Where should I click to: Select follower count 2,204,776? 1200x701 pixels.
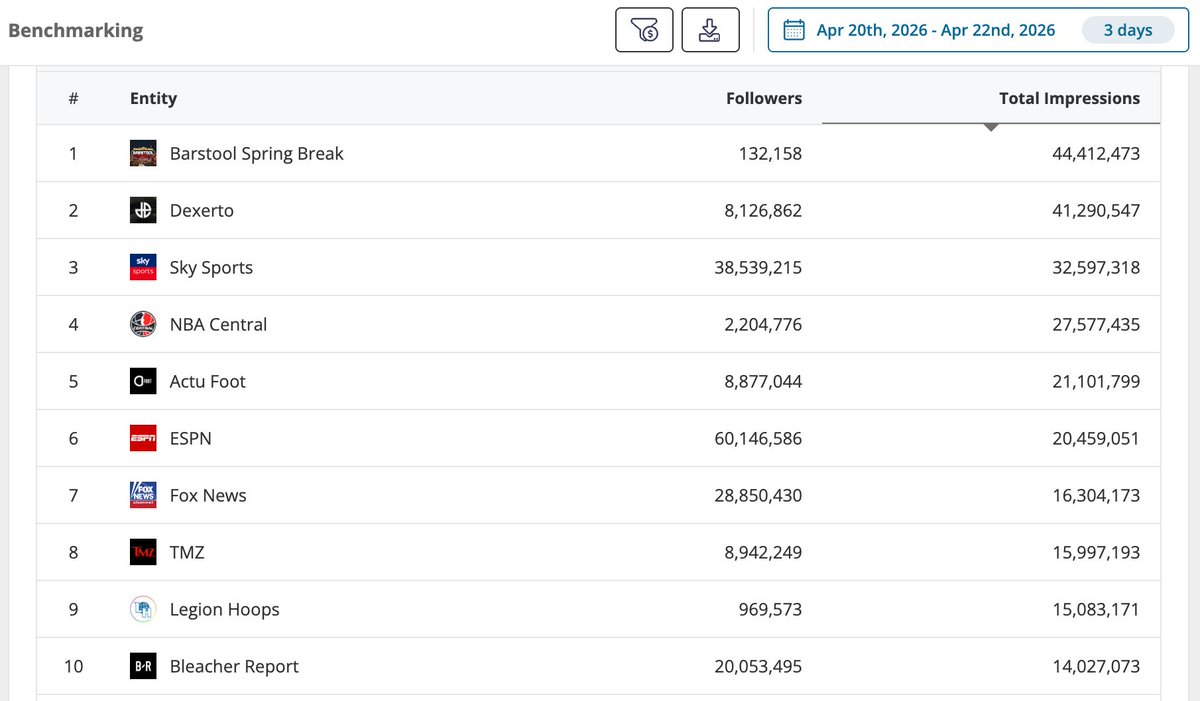pyautogui.click(x=761, y=324)
